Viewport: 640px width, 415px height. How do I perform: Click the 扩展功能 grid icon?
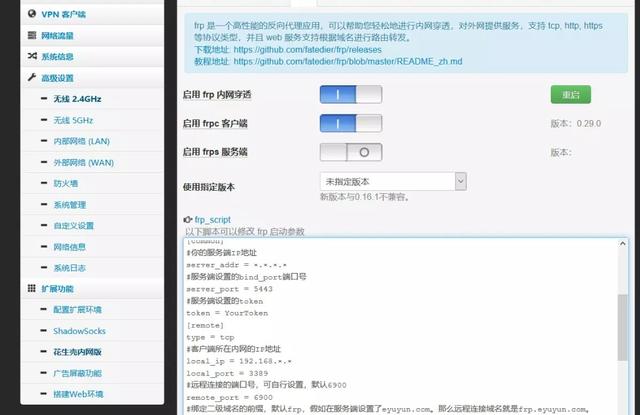(33, 289)
